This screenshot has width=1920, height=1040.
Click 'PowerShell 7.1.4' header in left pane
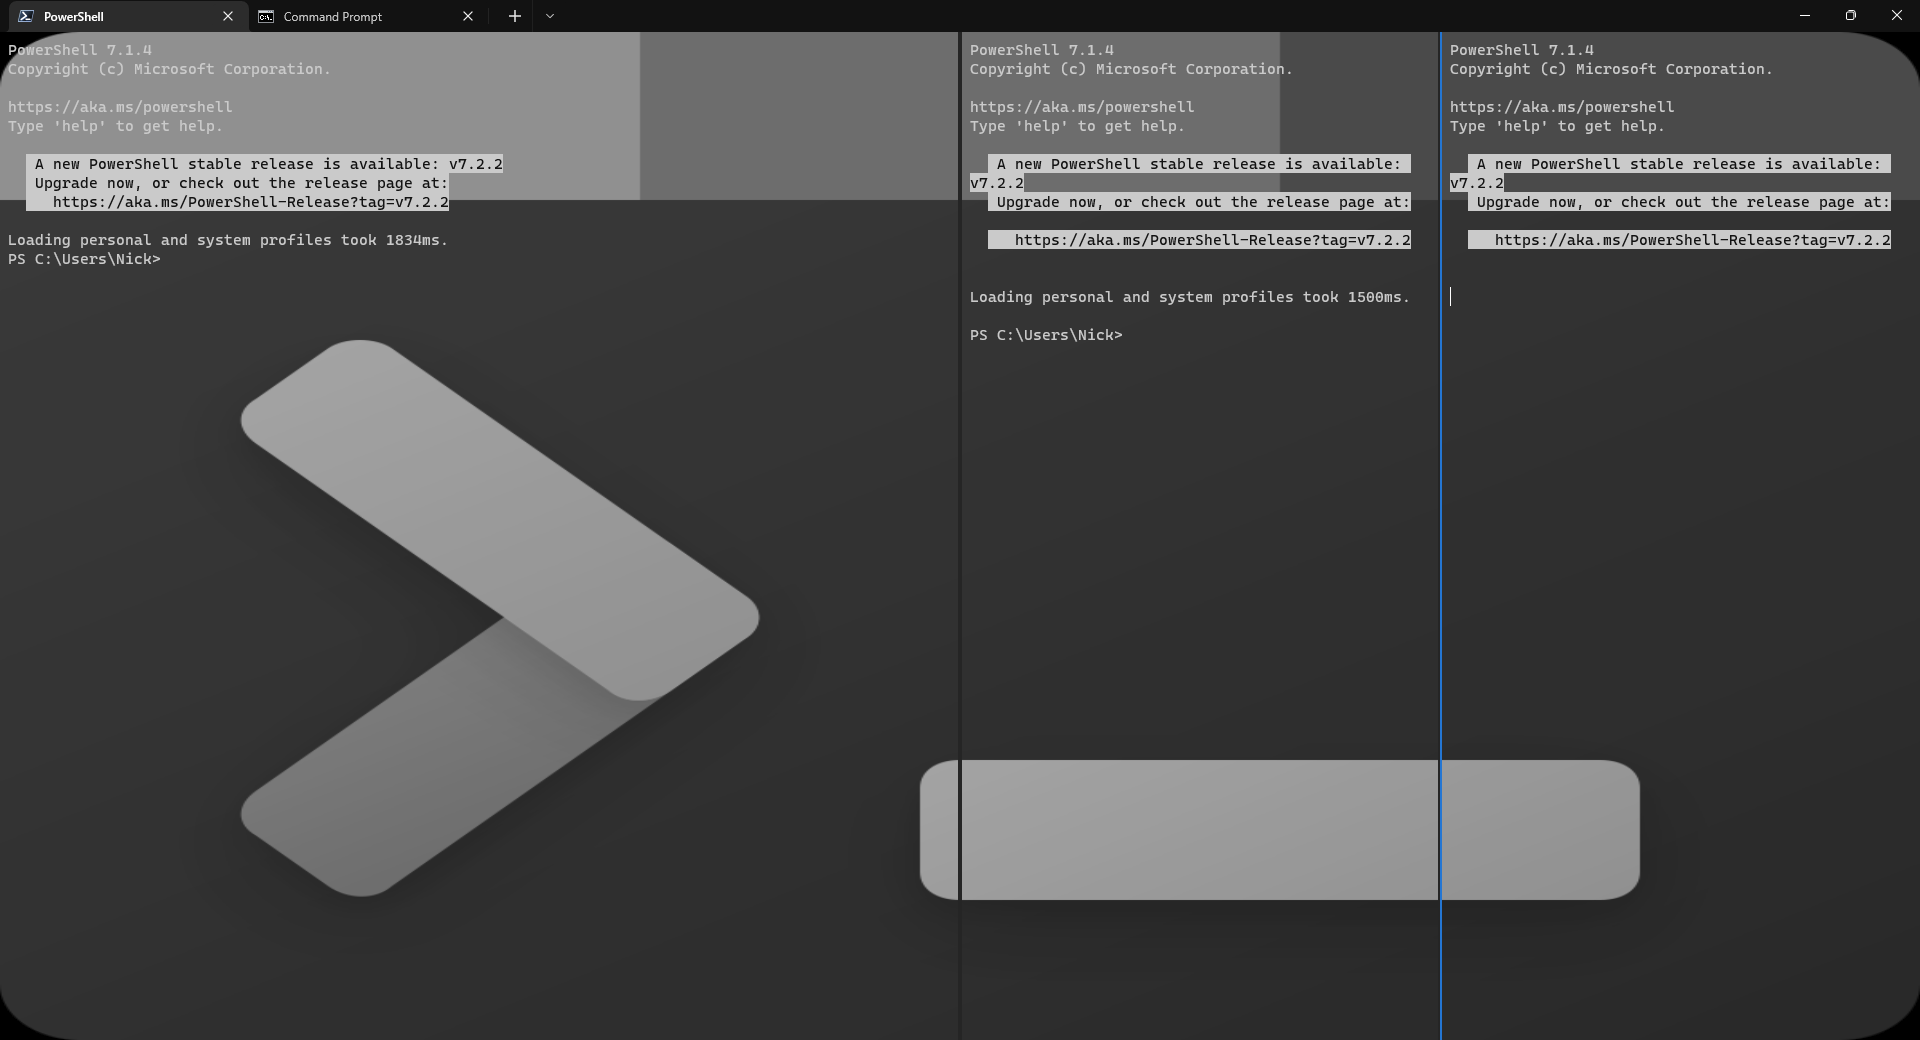[x=80, y=50]
